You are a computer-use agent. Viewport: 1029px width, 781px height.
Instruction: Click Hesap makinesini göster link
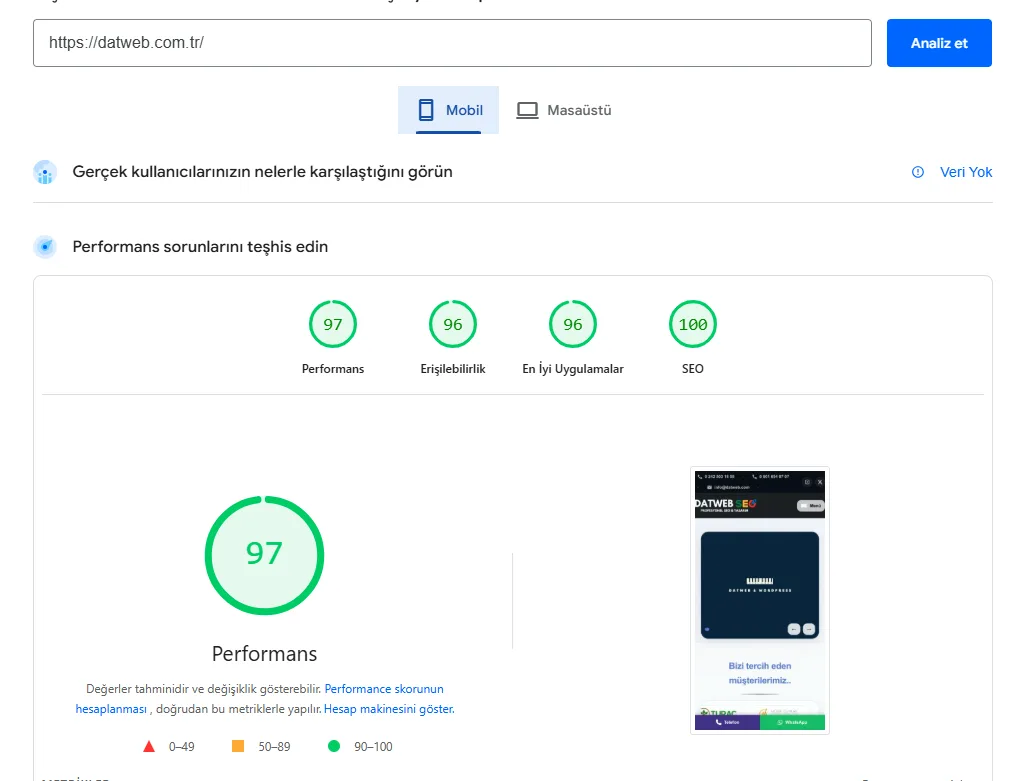(x=389, y=709)
